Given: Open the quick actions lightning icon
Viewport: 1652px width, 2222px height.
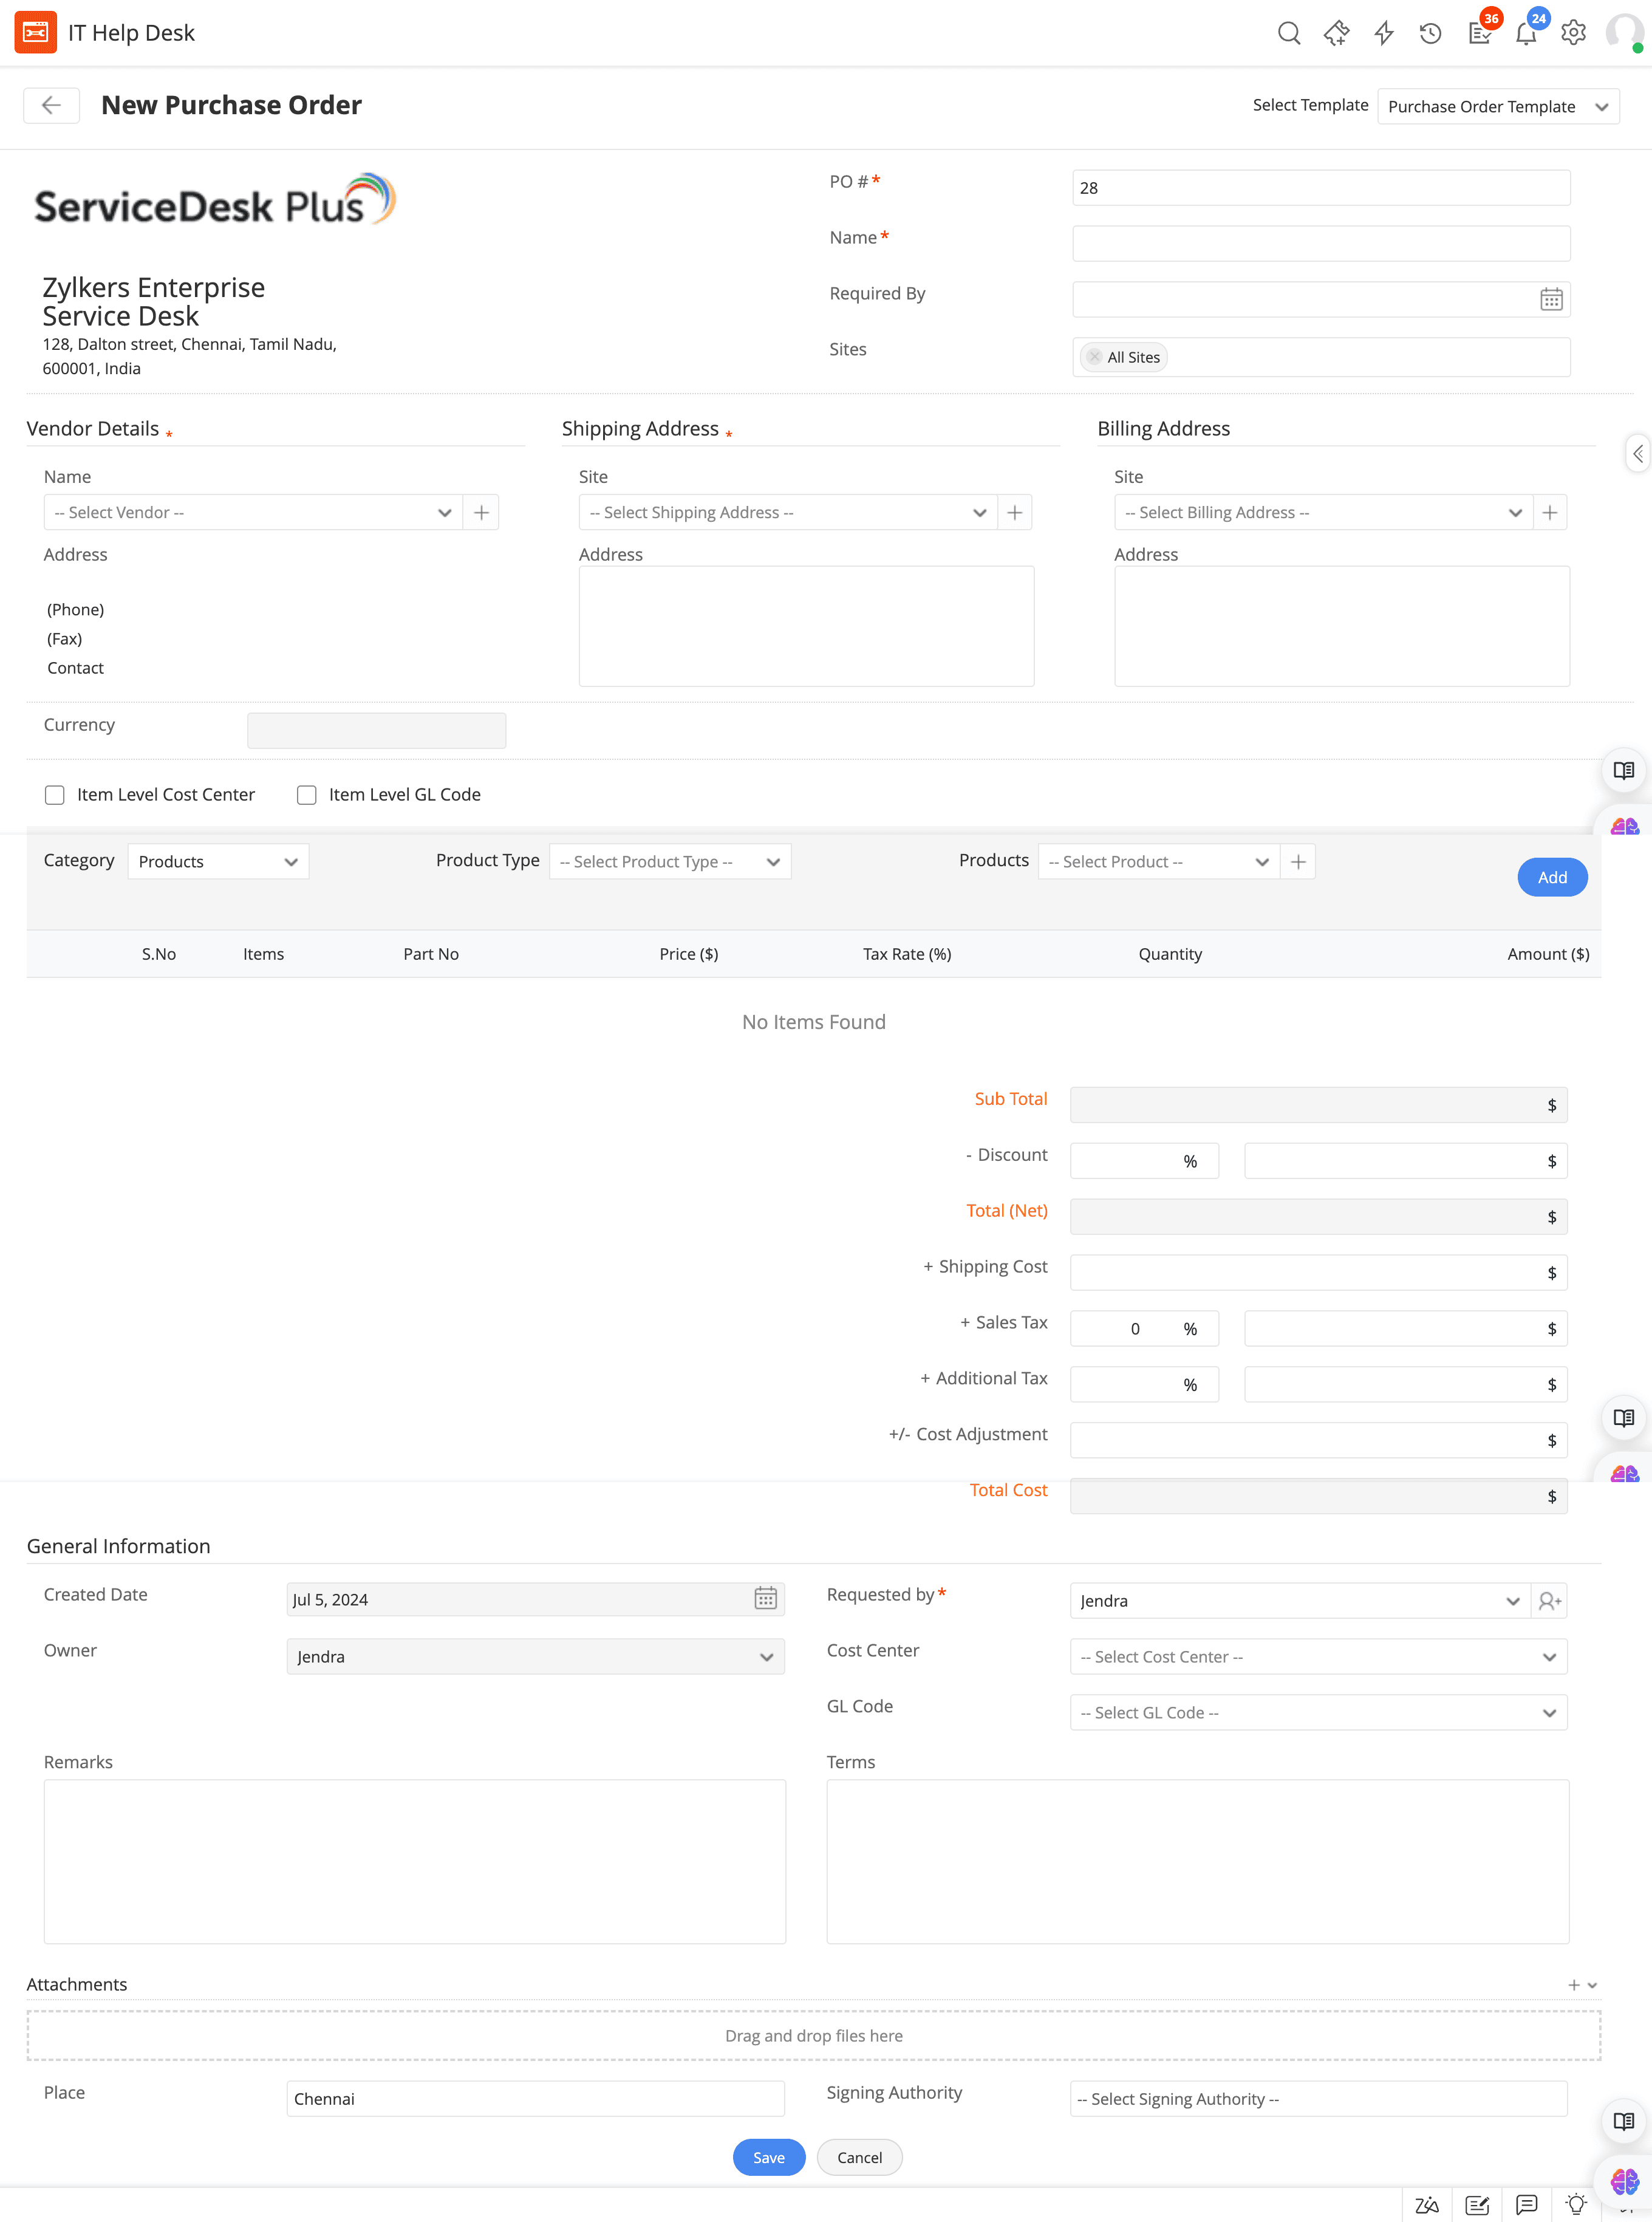Looking at the screenshot, I should click(1384, 33).
